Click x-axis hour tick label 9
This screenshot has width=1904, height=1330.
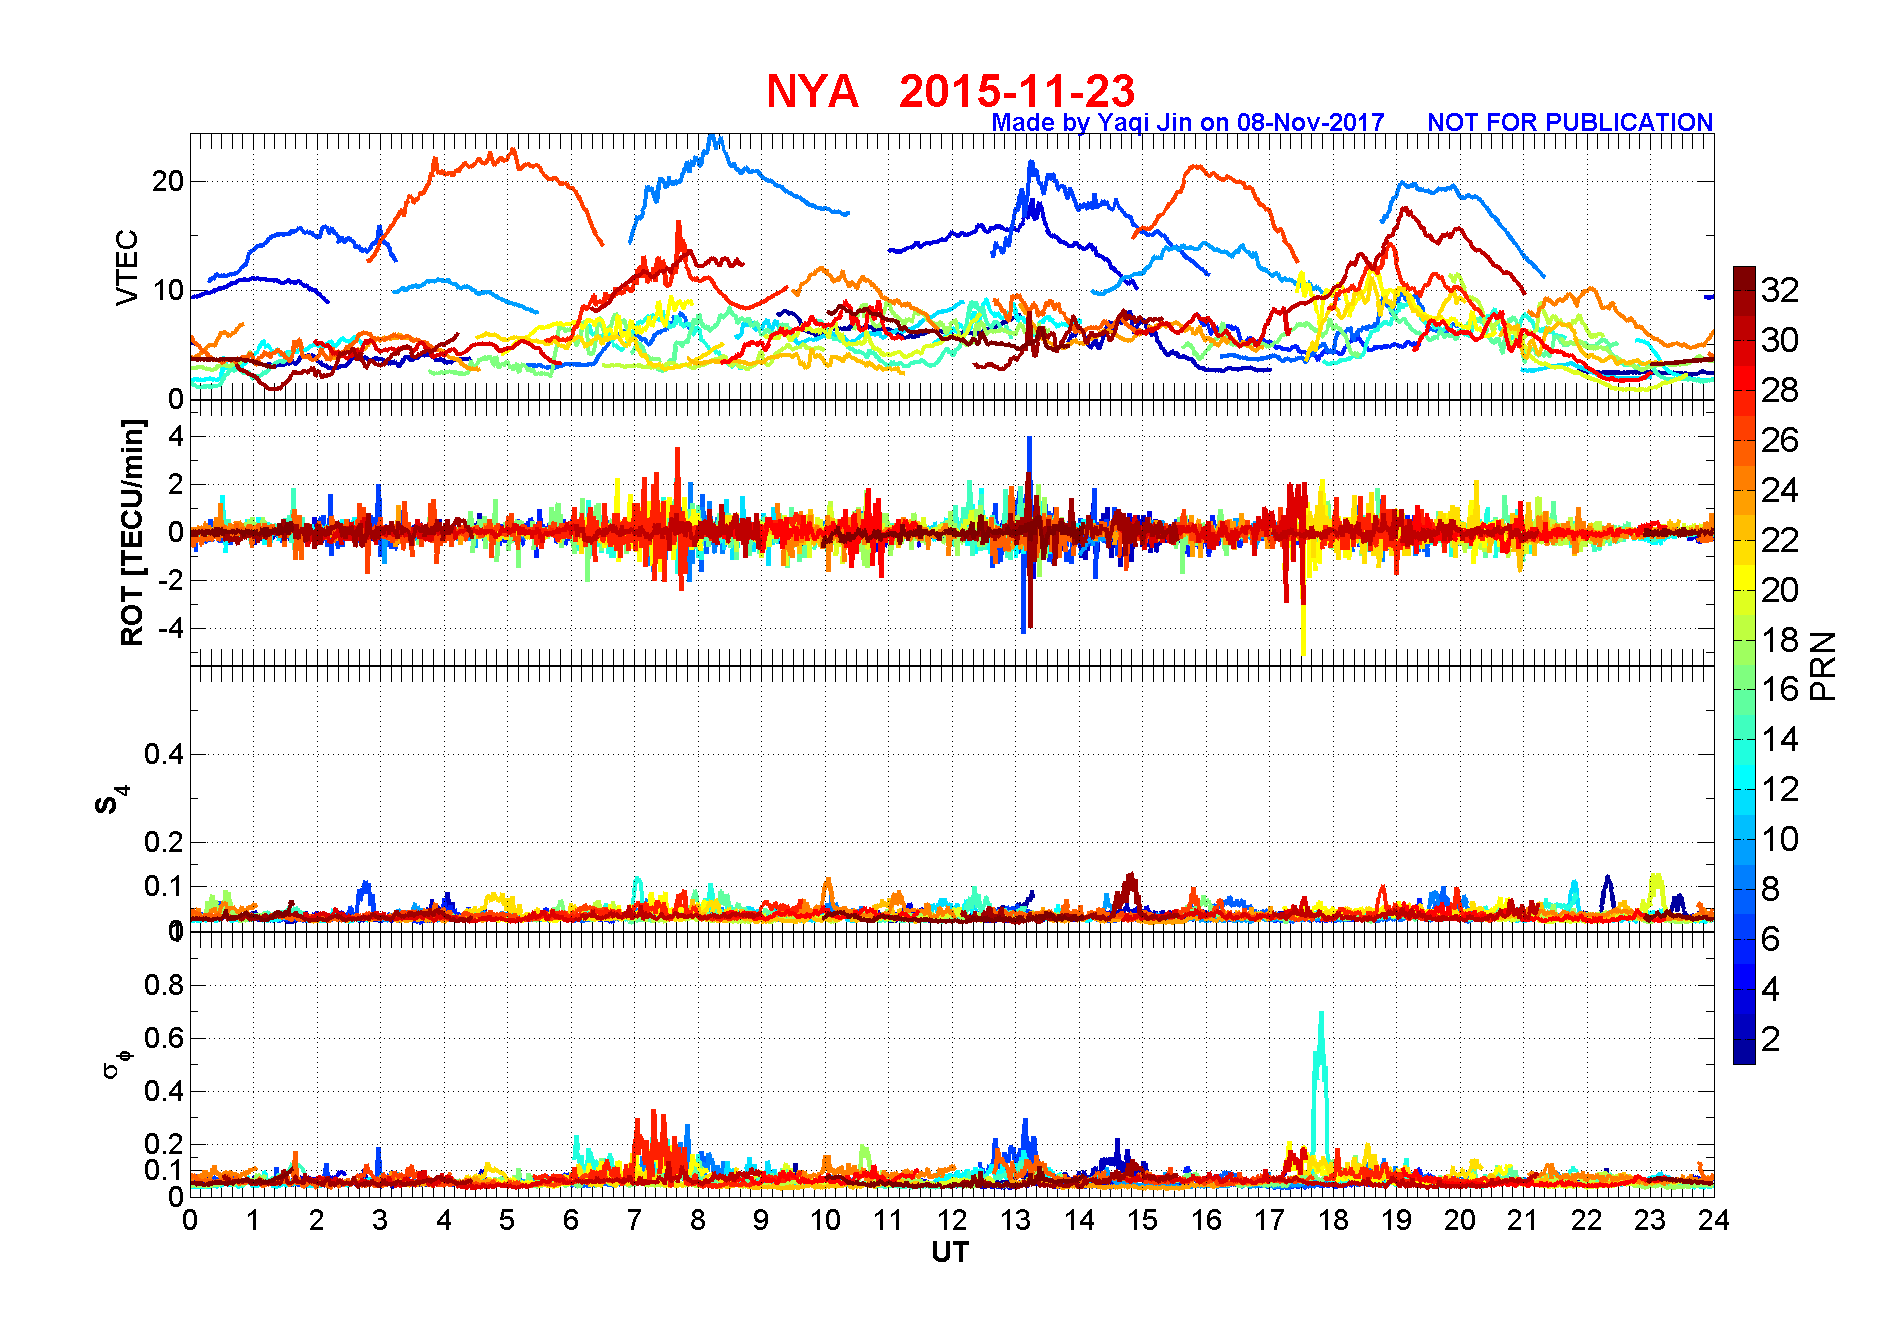pos(761,1220)
